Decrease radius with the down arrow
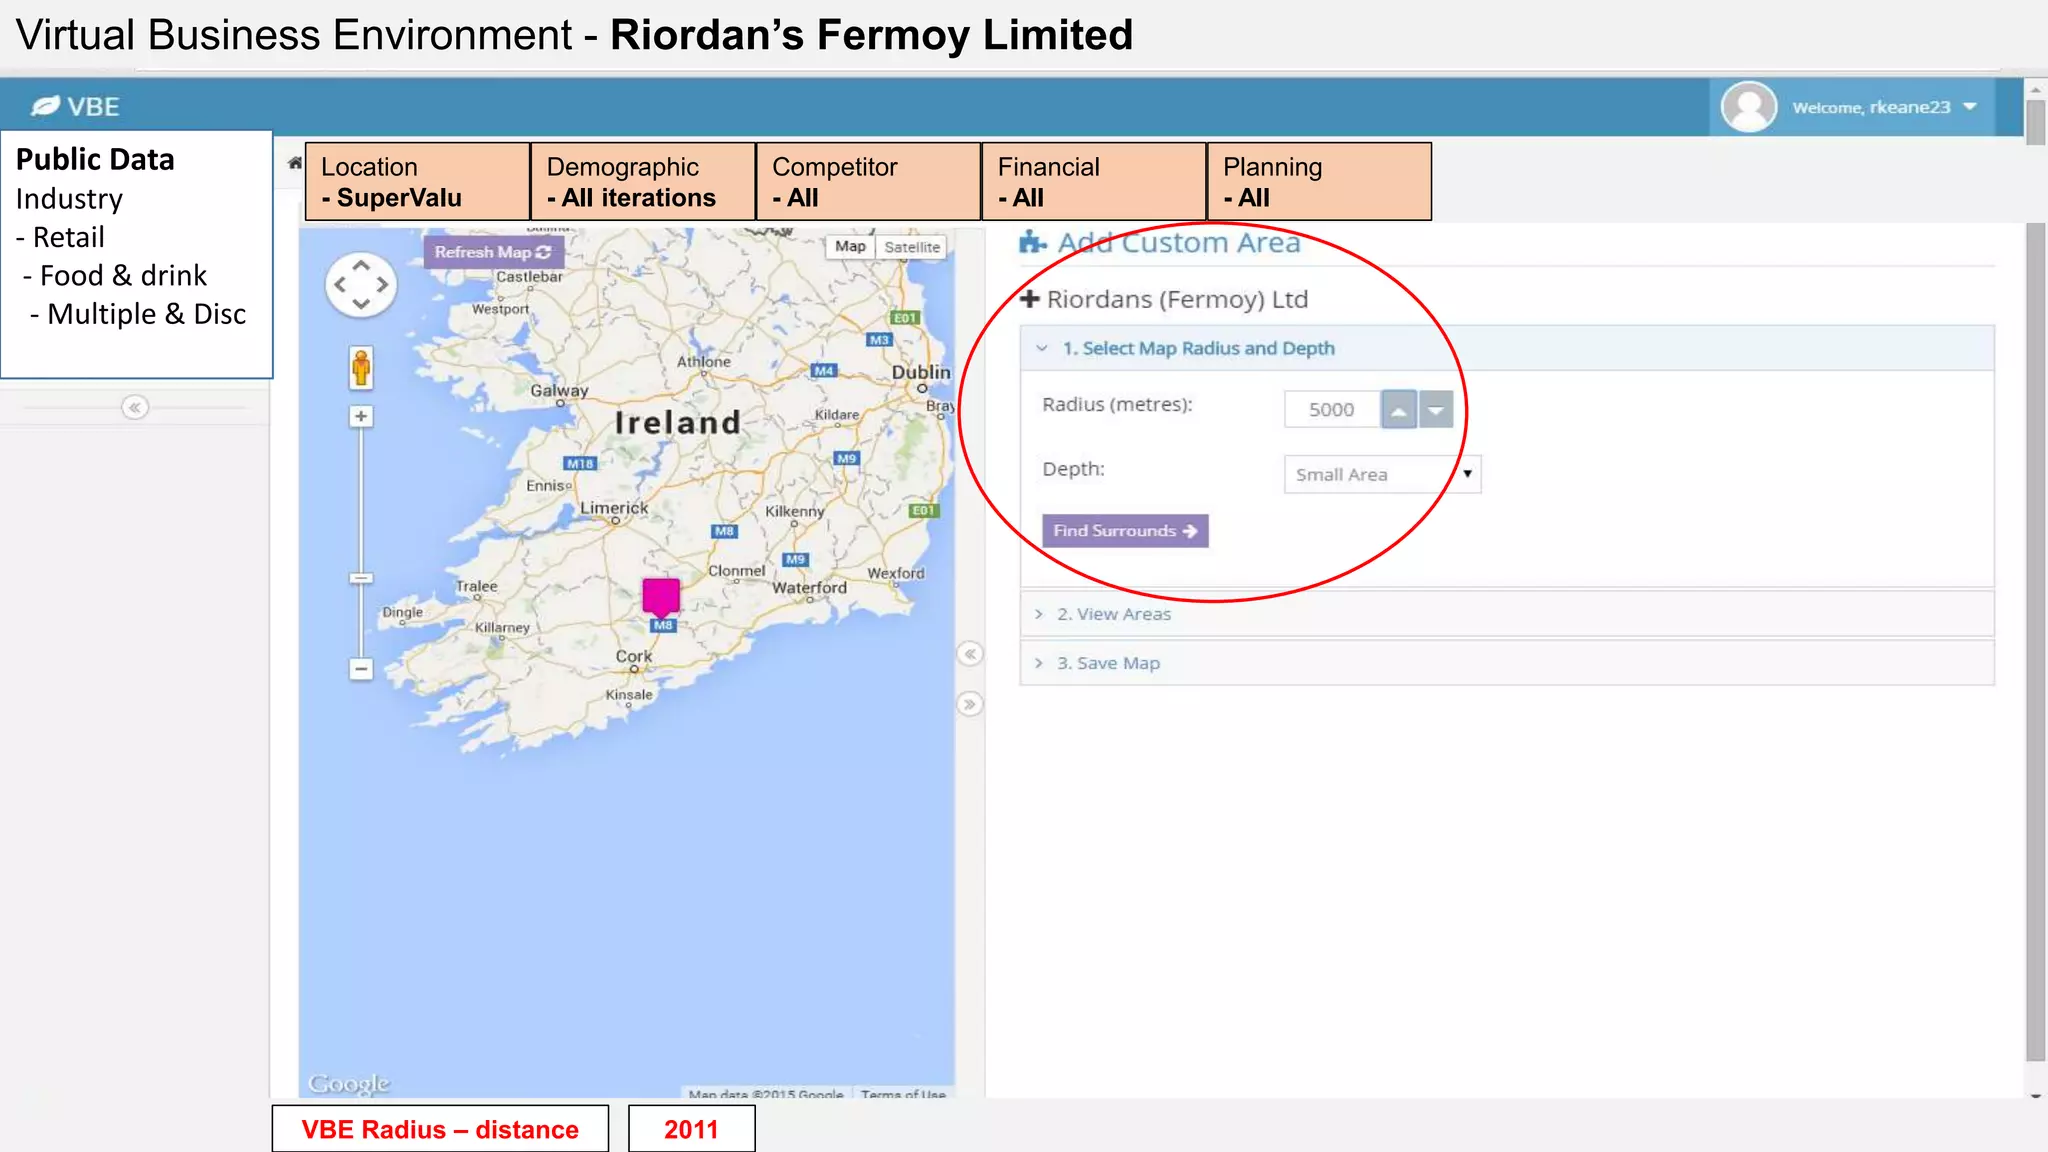 tap(1436, 410)
